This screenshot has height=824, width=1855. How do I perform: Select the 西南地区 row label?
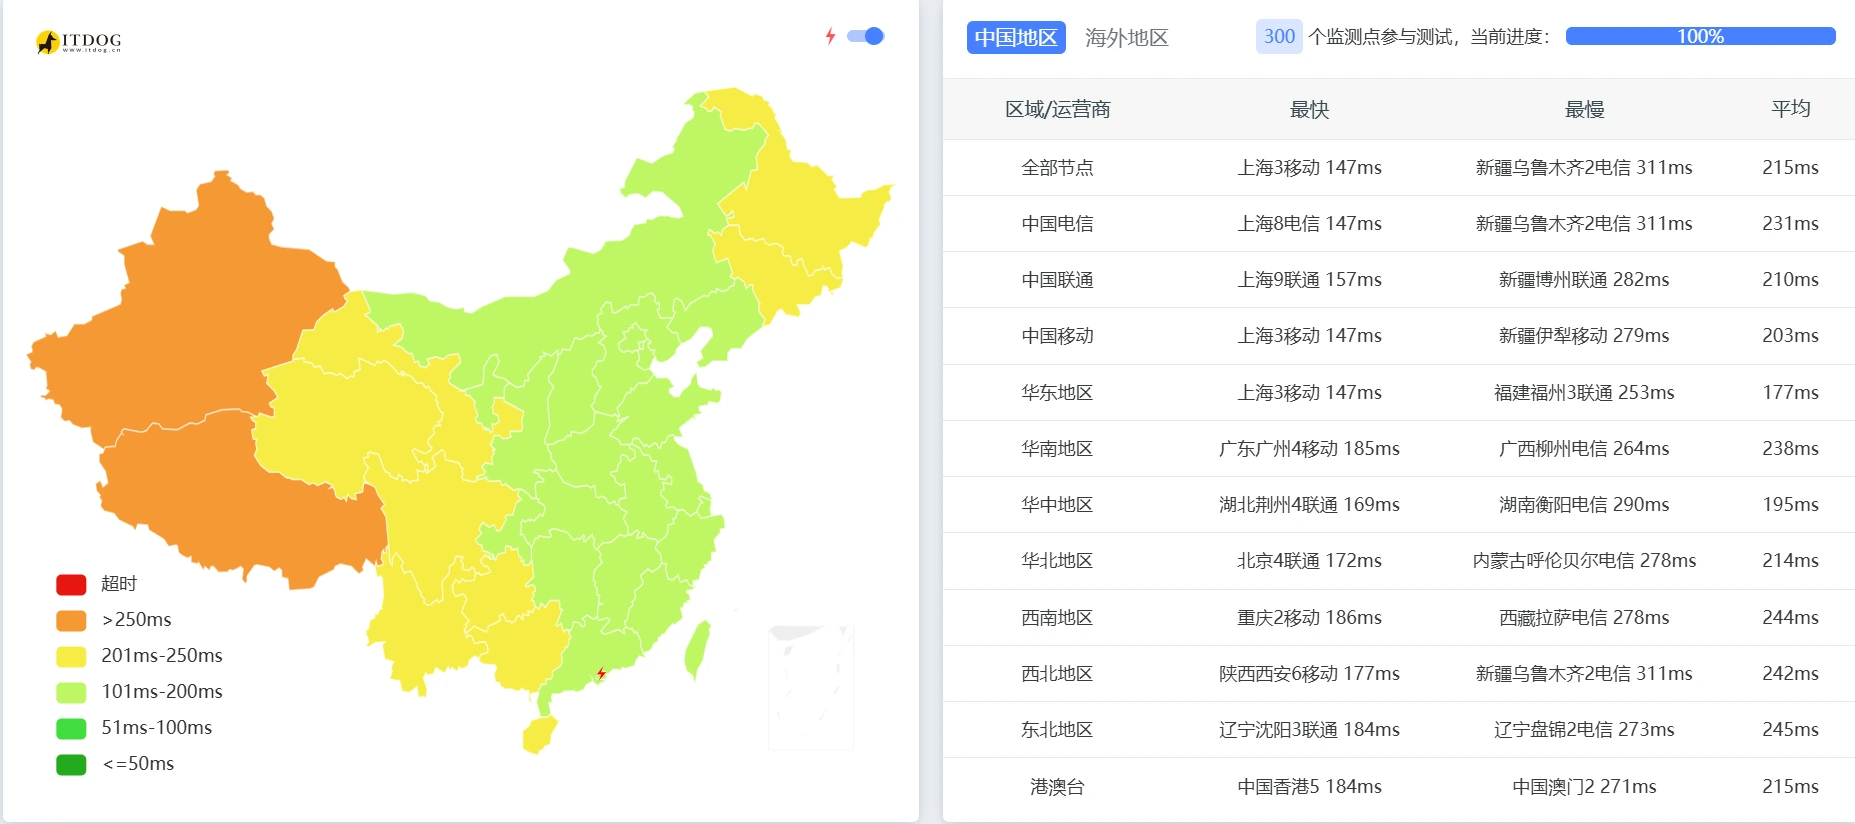tap(1057, 618)
